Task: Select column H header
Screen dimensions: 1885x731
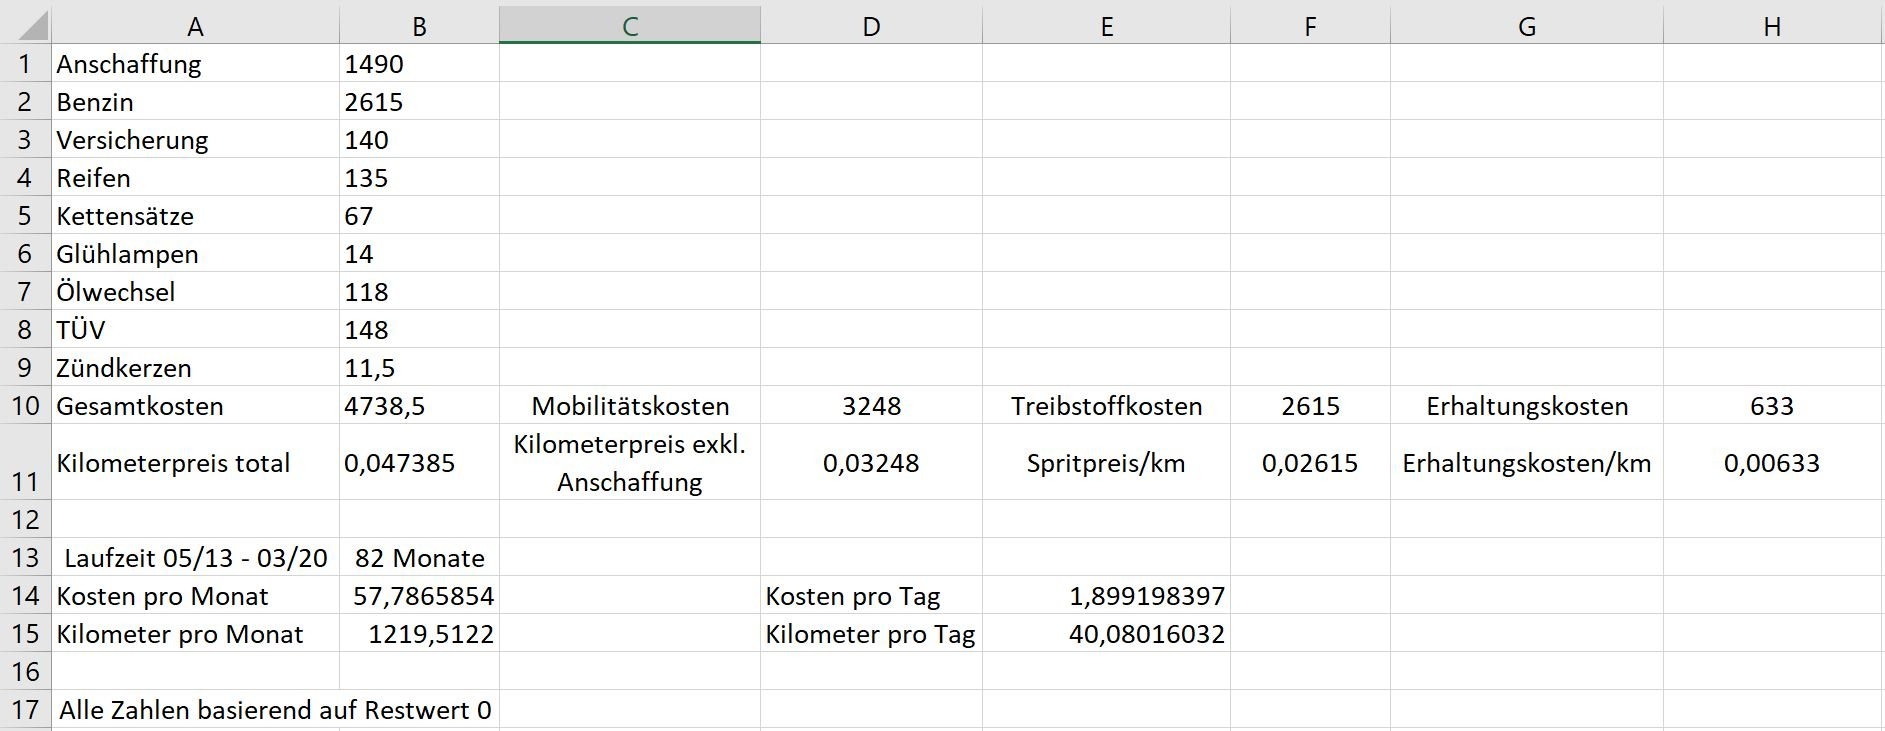Action: [1772, 26]
